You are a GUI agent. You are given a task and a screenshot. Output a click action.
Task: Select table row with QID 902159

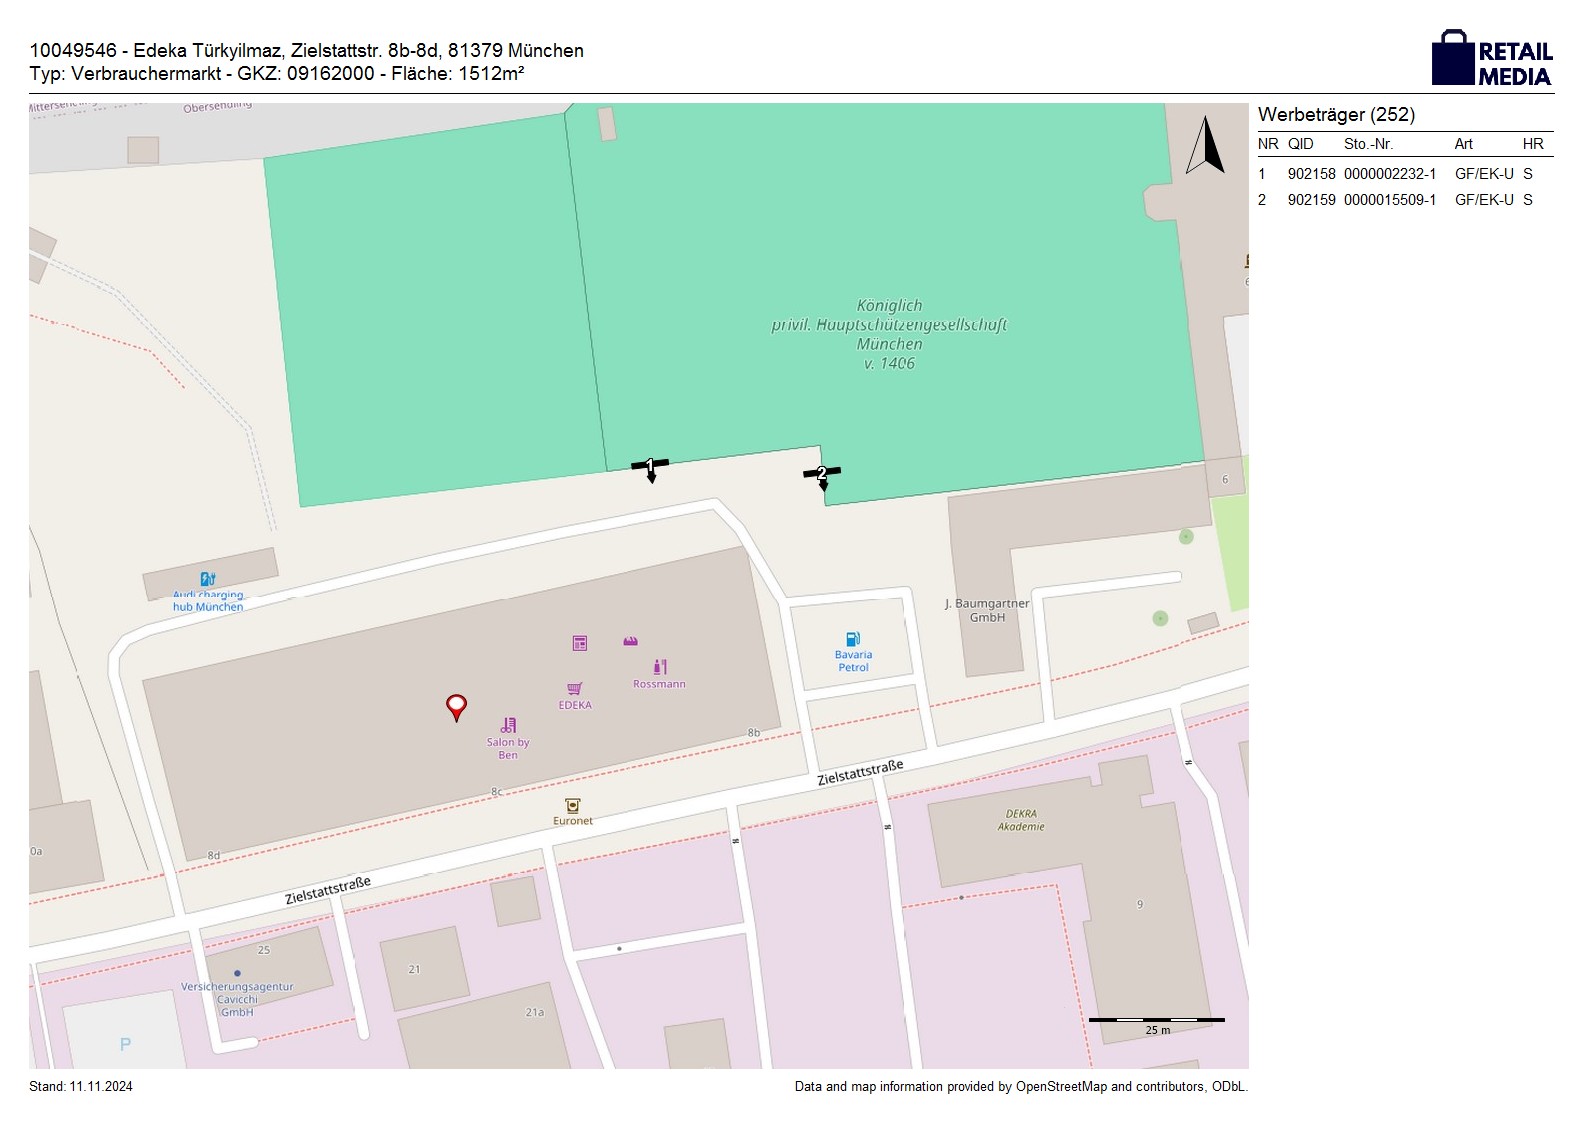coord(1404,200)
